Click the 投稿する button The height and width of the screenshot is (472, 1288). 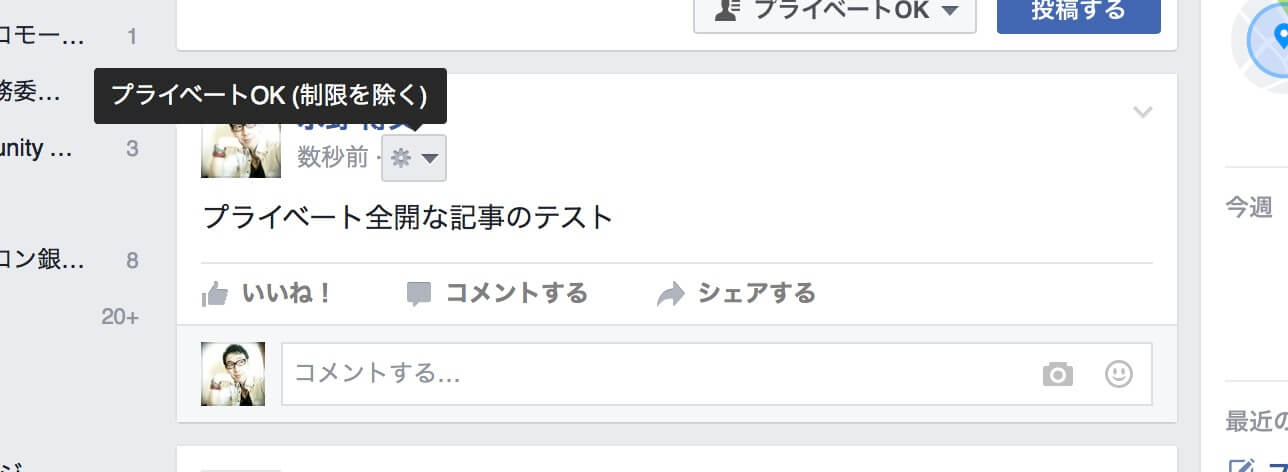pyautogui.click(x=1078, y=11)
